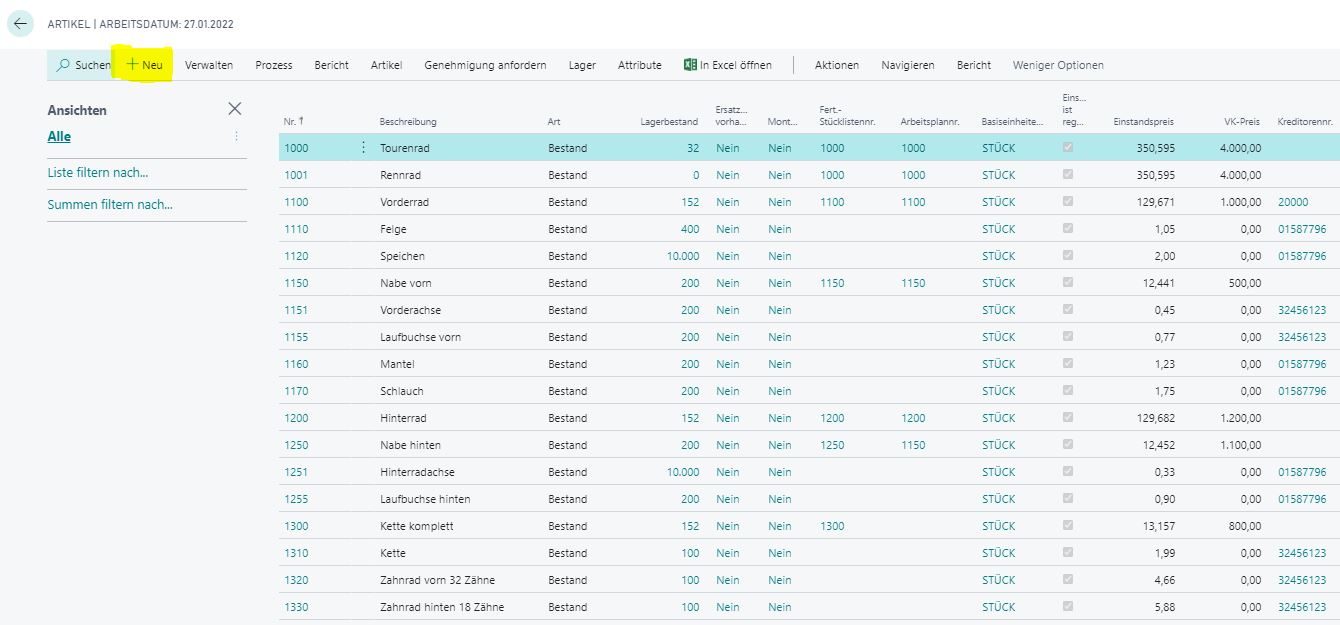
Task: Expand the Verwalten menu
Action: (x=209, y=65)
